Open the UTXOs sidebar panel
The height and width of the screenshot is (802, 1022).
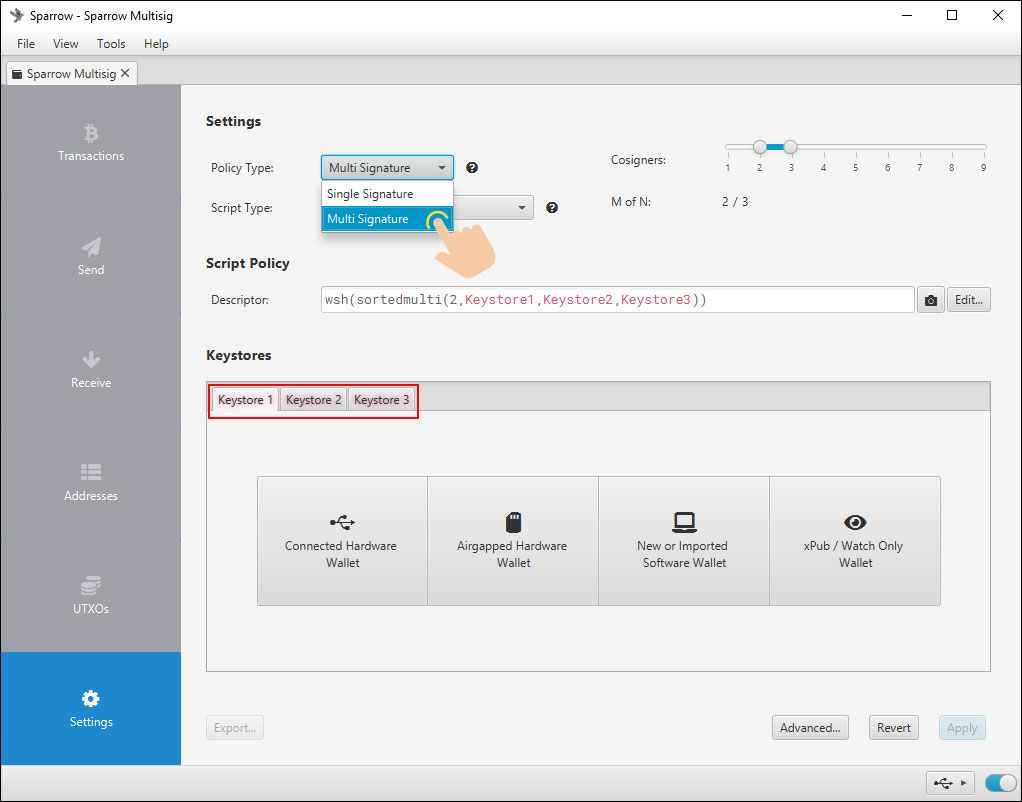91,596
